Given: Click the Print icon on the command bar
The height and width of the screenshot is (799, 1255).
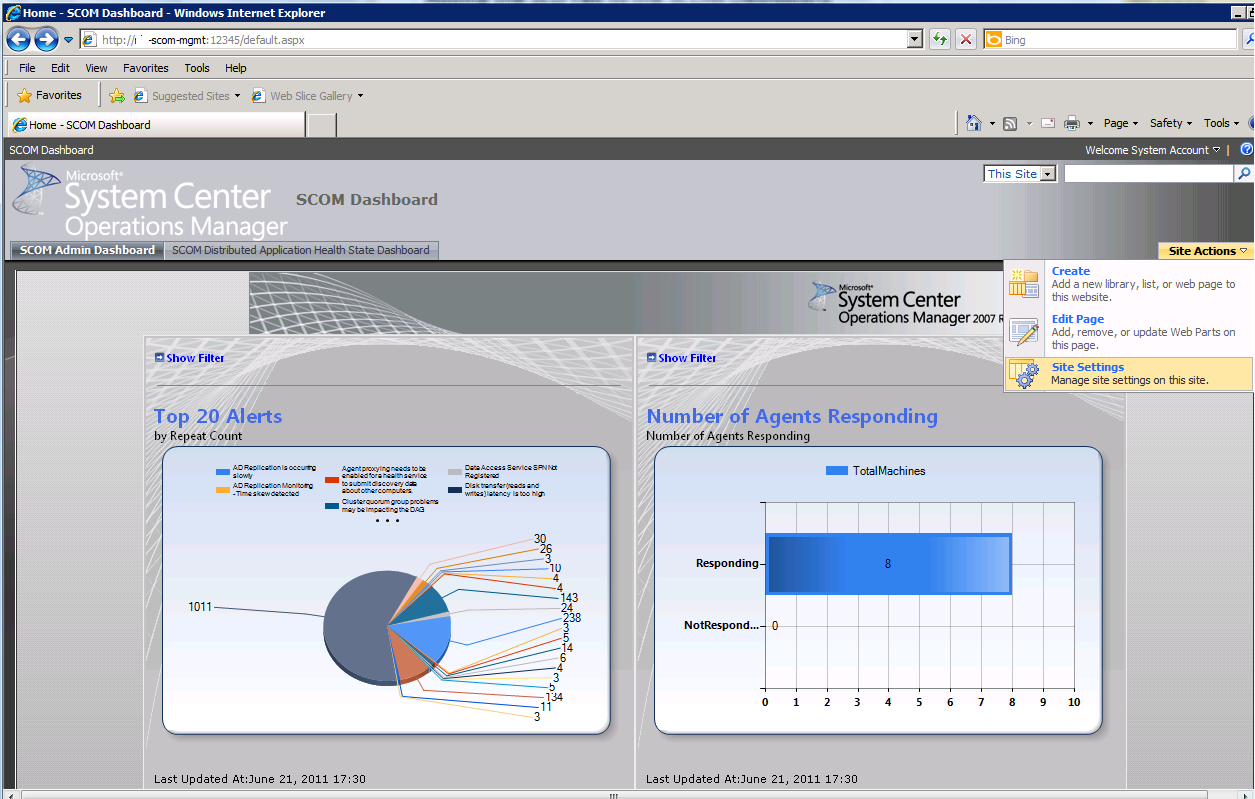Looking at the screenshot, I should 1071,122.
